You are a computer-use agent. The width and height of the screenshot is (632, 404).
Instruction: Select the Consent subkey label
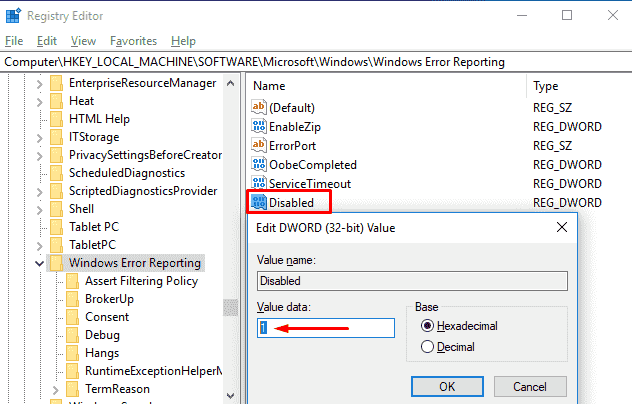click(x=107, y=317)
